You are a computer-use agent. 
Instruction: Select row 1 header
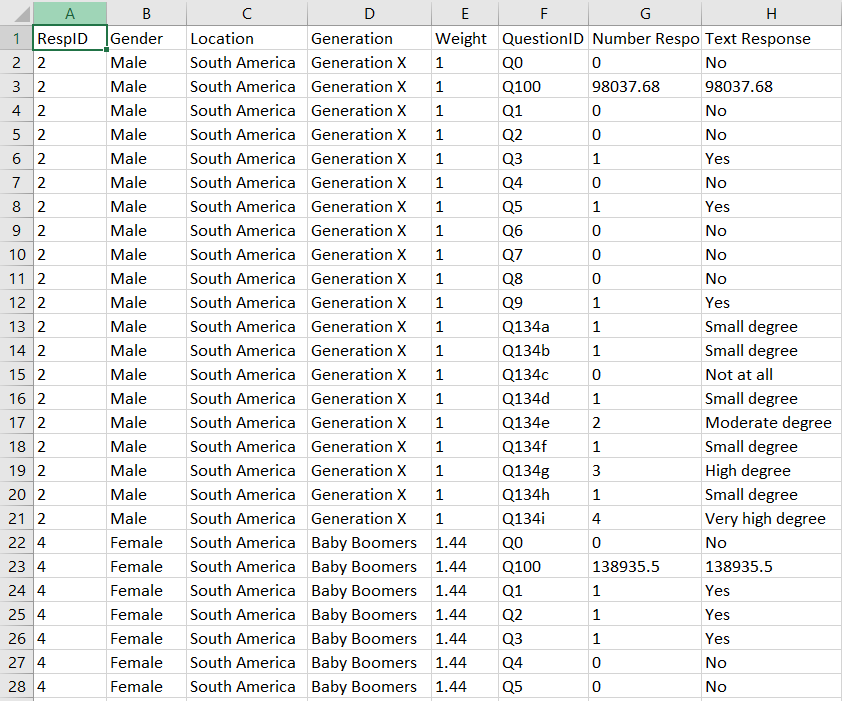(x=16, y=39)
